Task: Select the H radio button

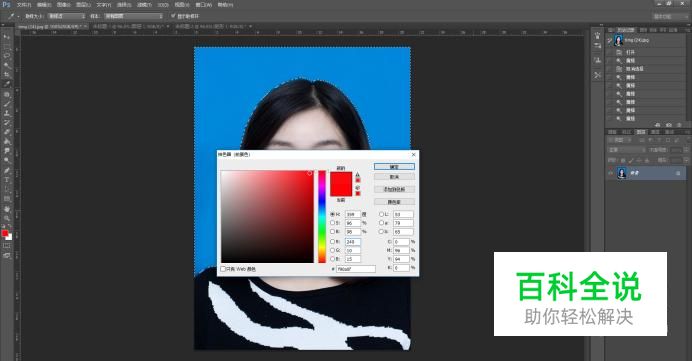Action: [x=333, y=214]
